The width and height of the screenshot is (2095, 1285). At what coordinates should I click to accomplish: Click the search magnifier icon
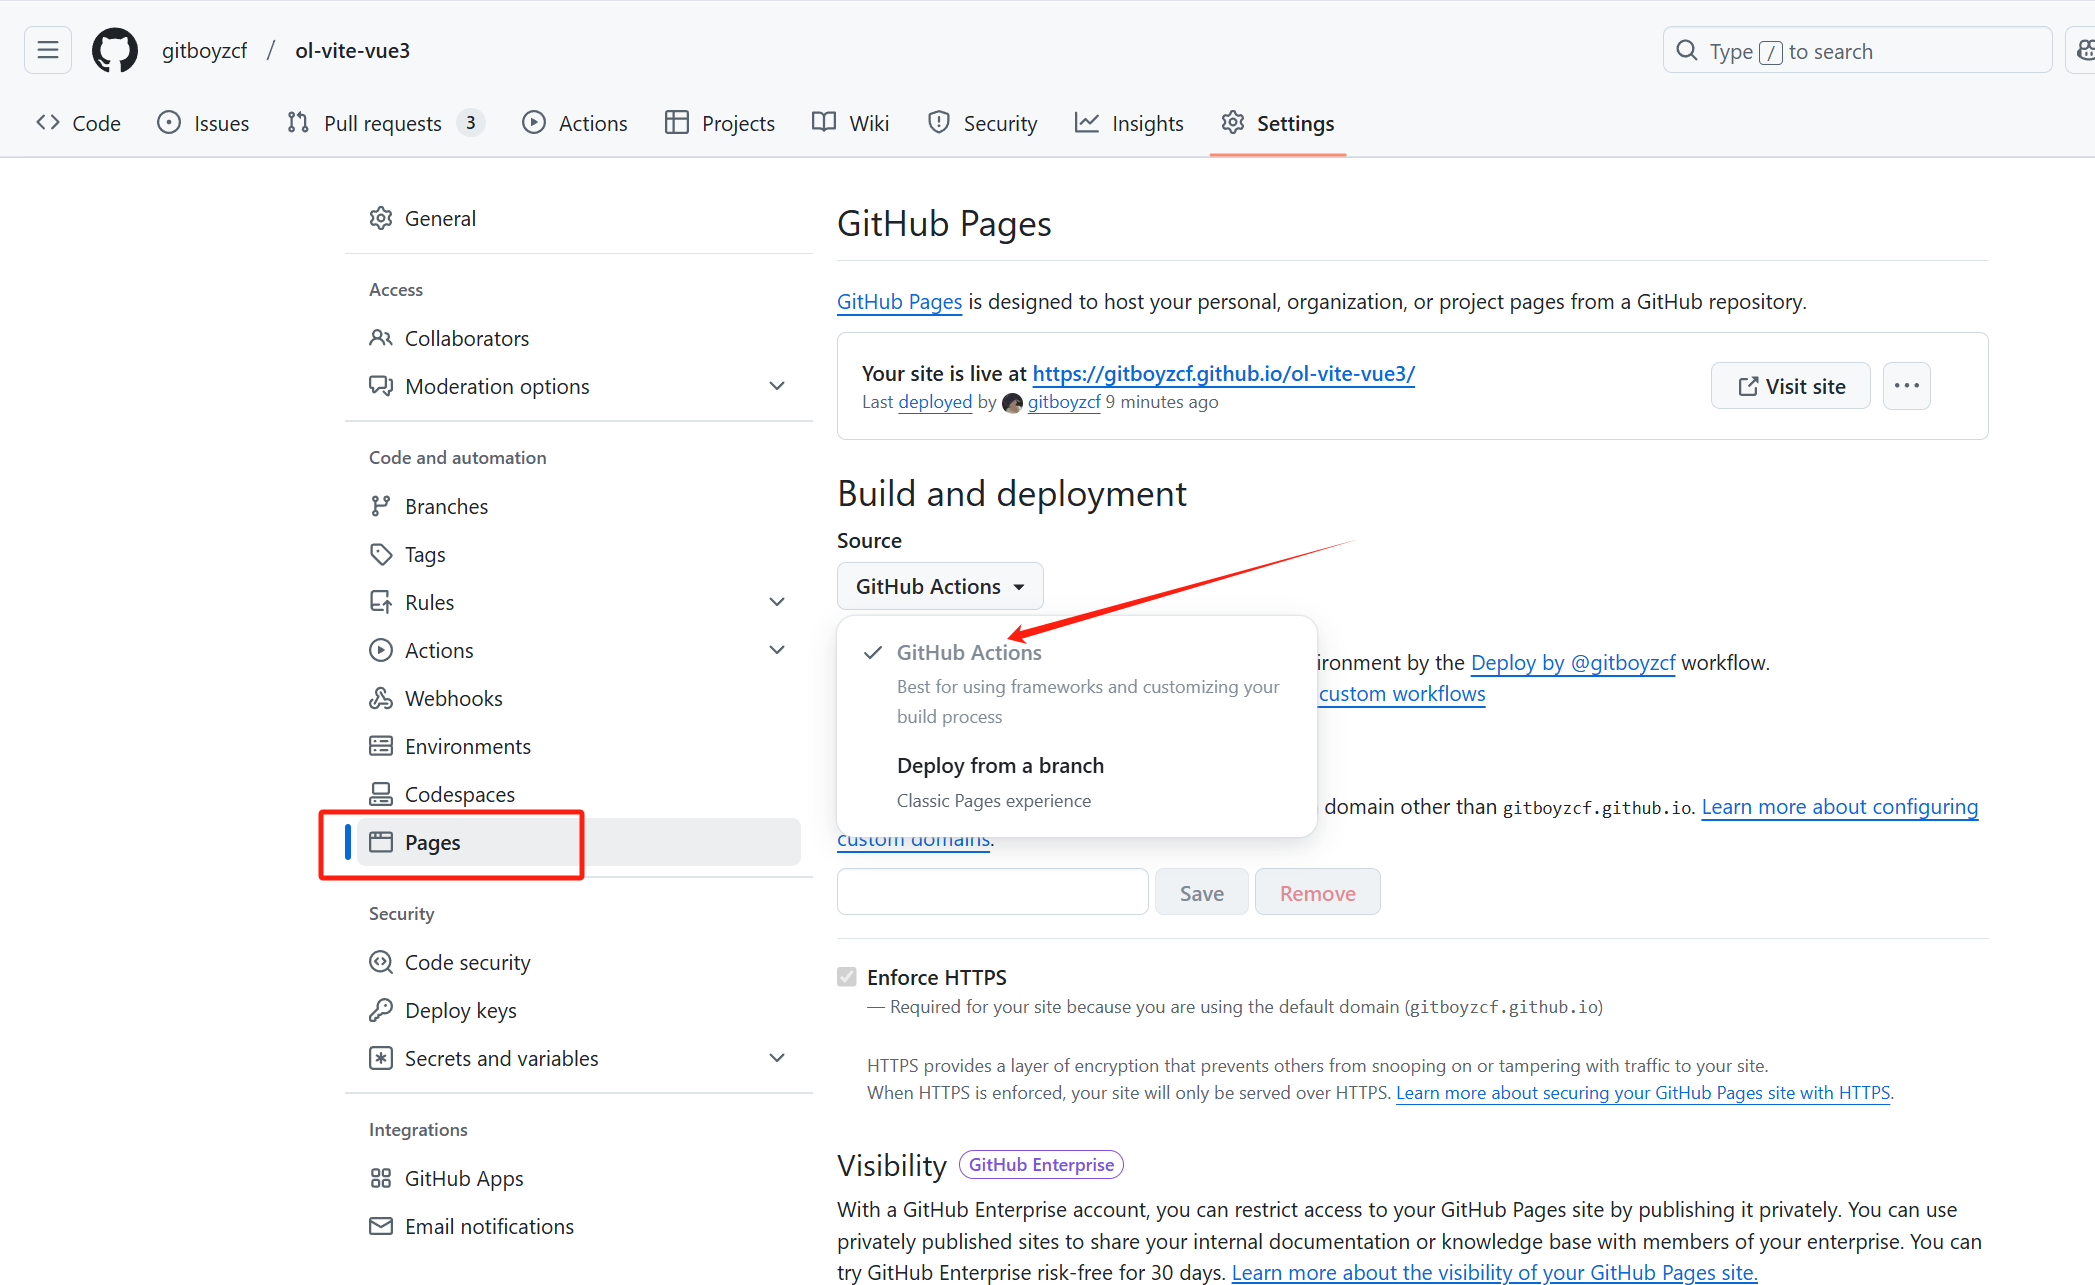1687,50
